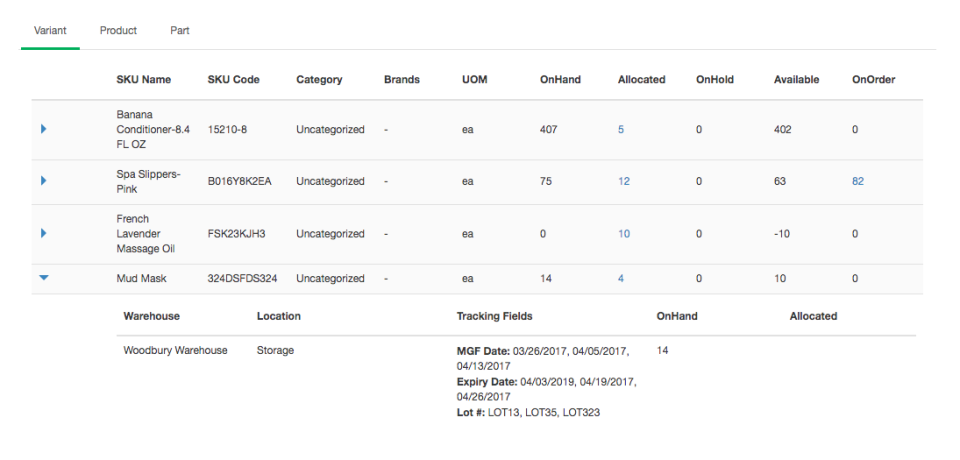960x460 pixels.
Task: Click the Category column header
Action: click(x=319, y=79)
